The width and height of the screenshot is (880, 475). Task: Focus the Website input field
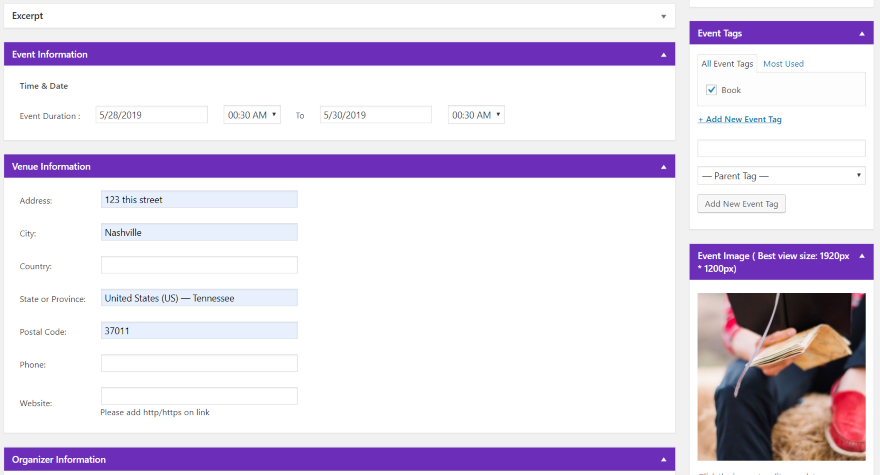click(x=199, y=396)
